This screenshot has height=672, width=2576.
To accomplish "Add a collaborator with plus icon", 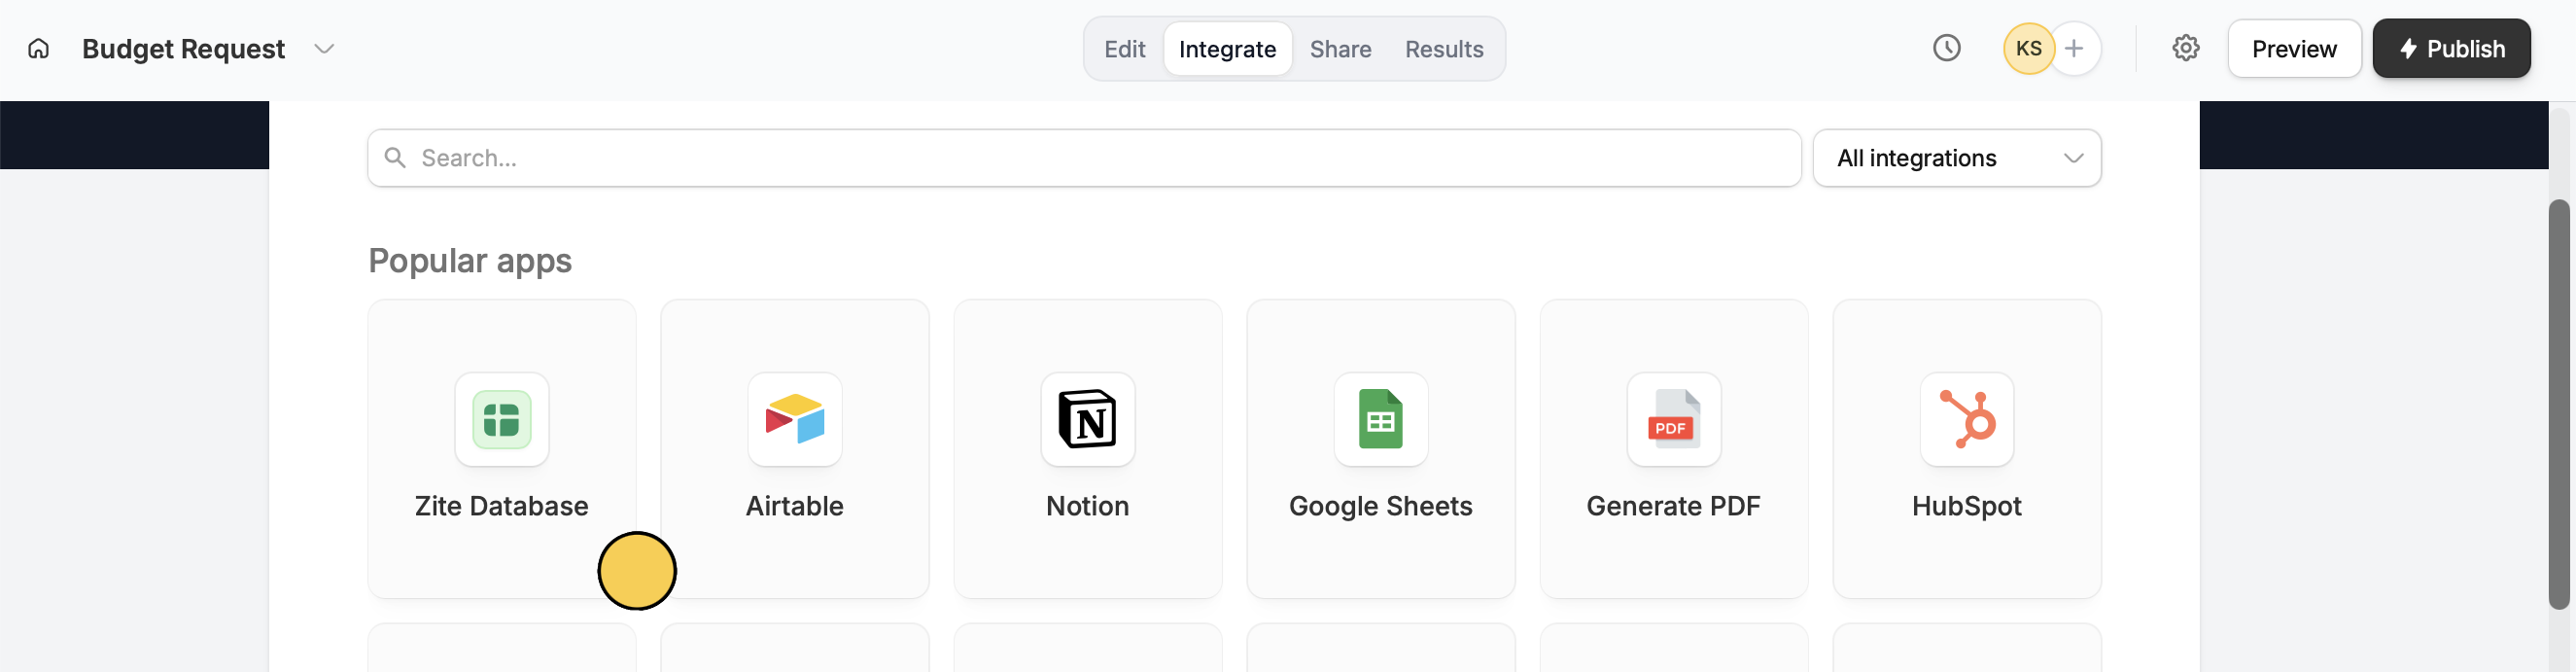I will (2074, 48).
